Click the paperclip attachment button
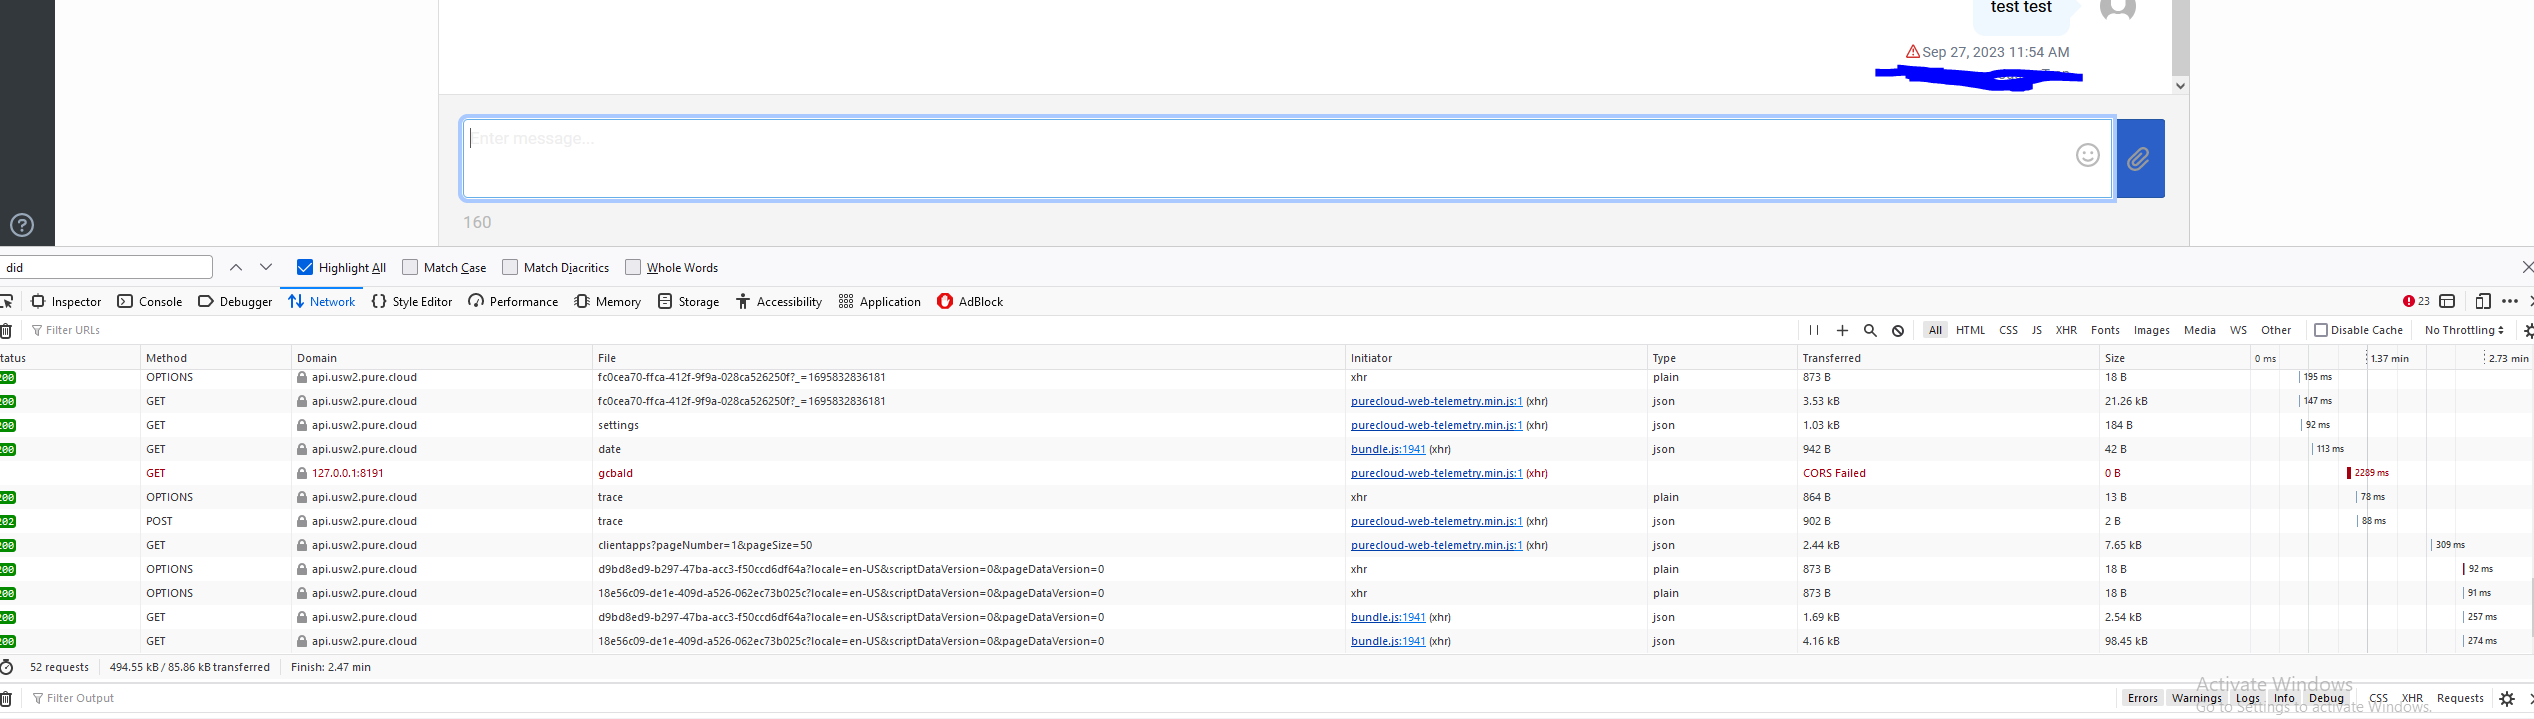The image size is (2534, 719). pyautogui.click(x=2140, y=159)
